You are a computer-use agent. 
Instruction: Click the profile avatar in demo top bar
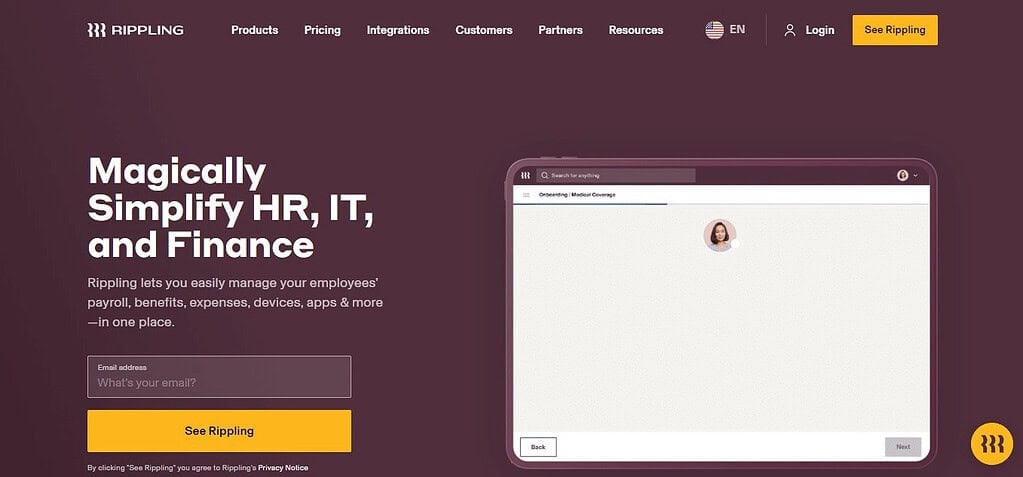903,176
